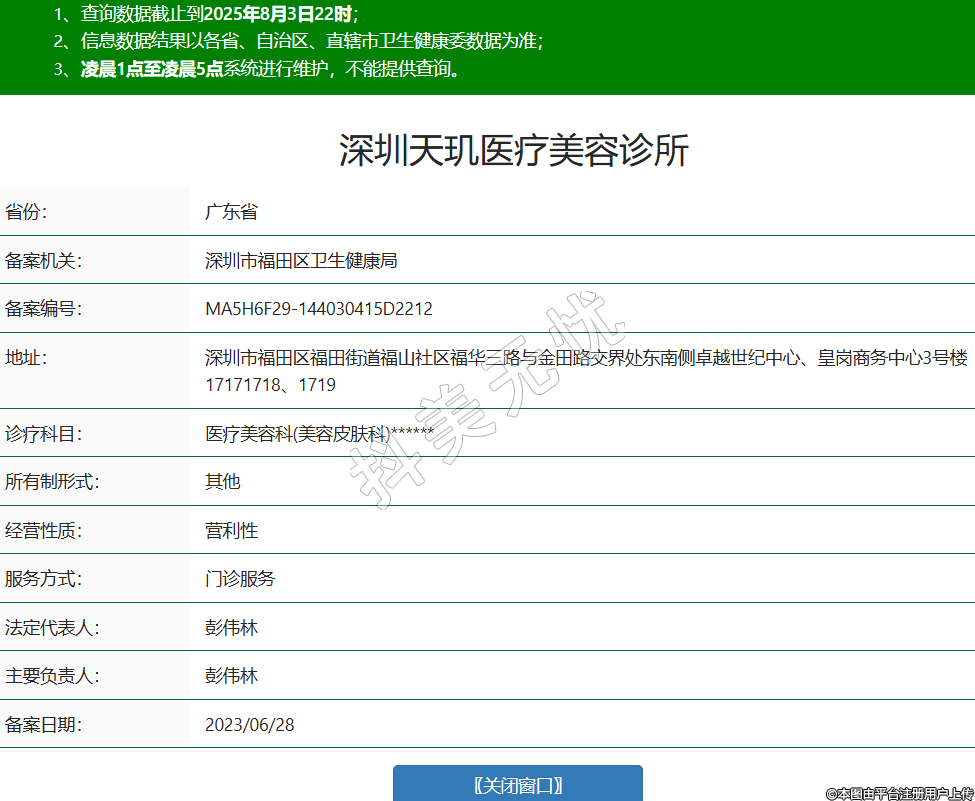
Task: Click the clinic title 深圳天玑医疗美容诊所
Action: (514, 151)
